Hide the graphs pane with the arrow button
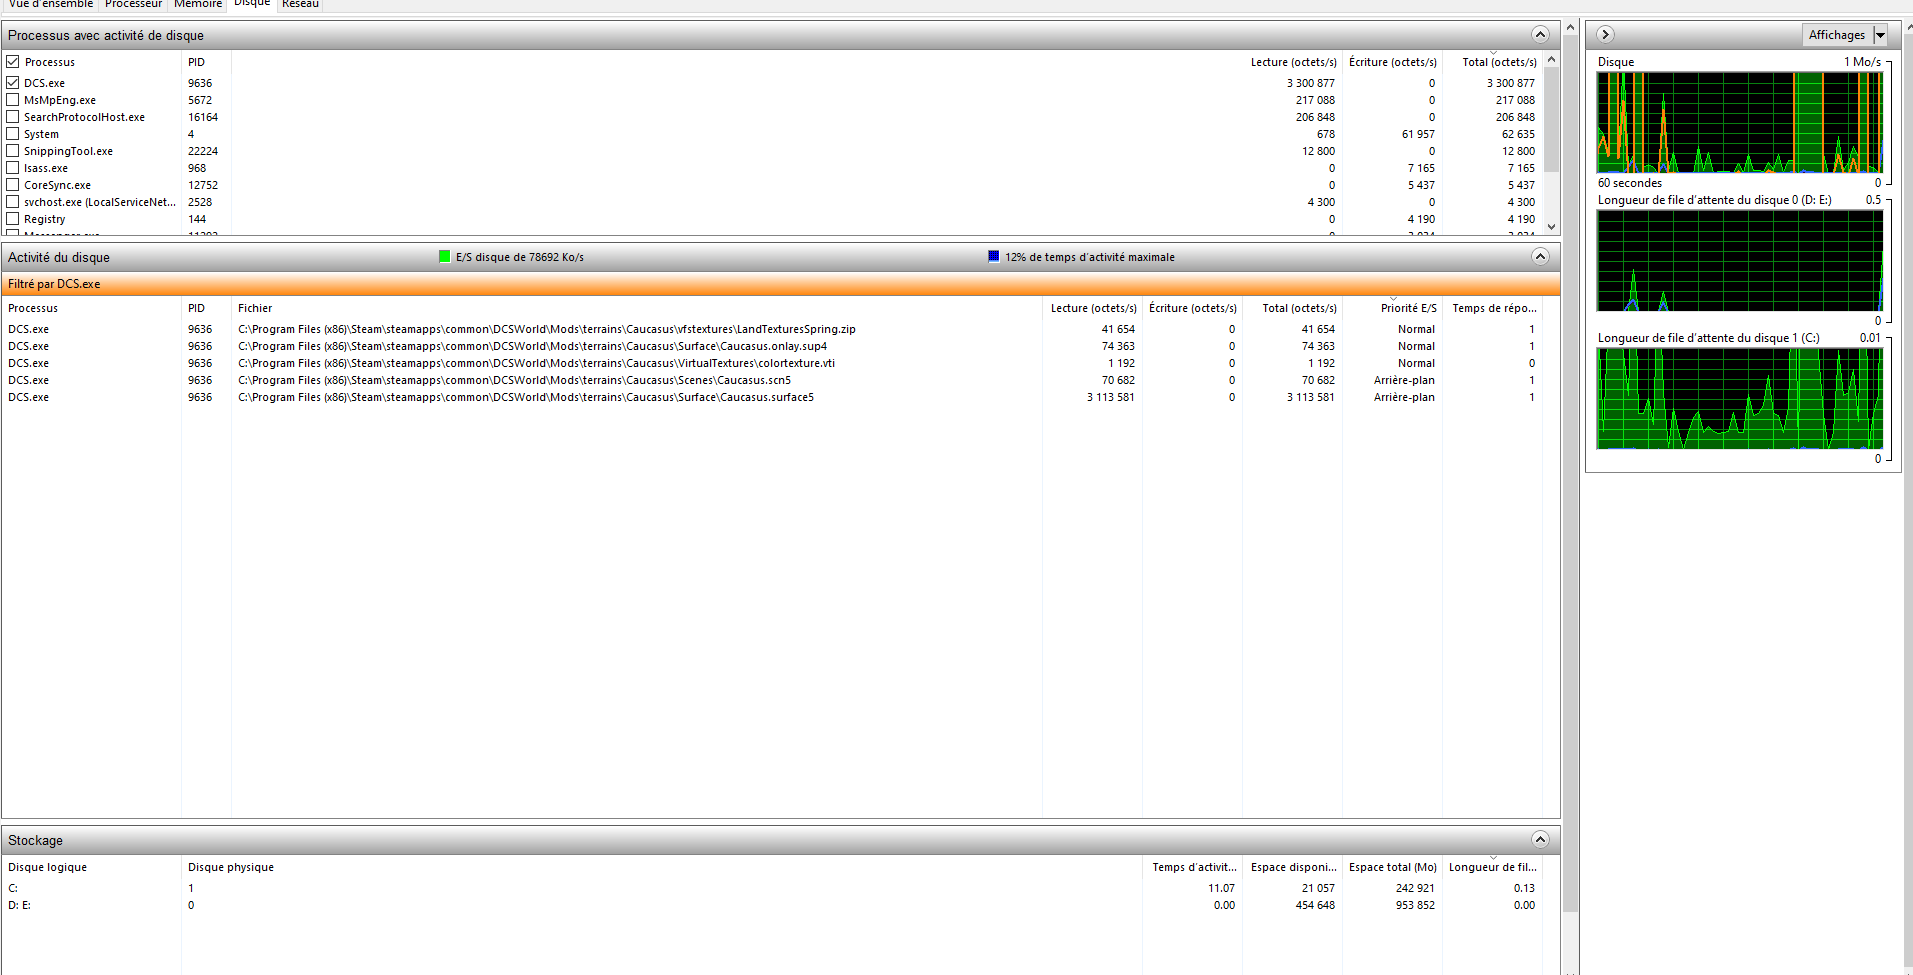 click(x=1605, y=35)
